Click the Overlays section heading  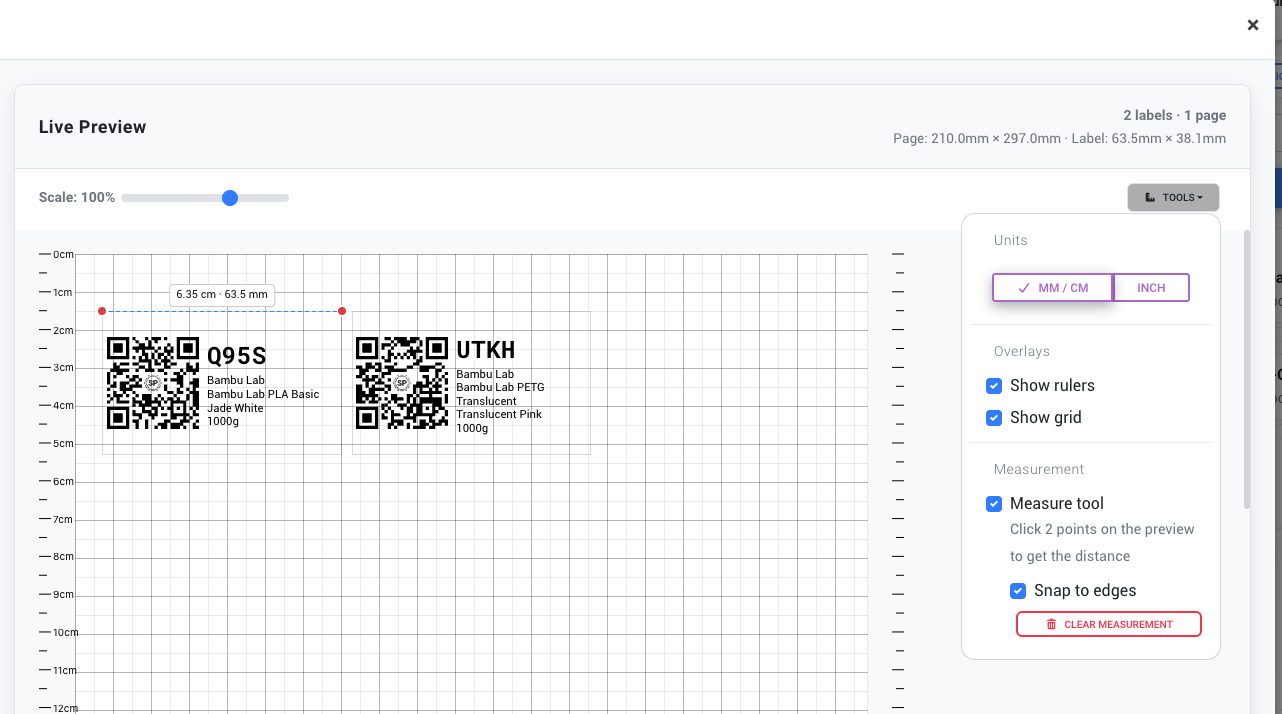pyautogui.click(x=1022, y=351)
